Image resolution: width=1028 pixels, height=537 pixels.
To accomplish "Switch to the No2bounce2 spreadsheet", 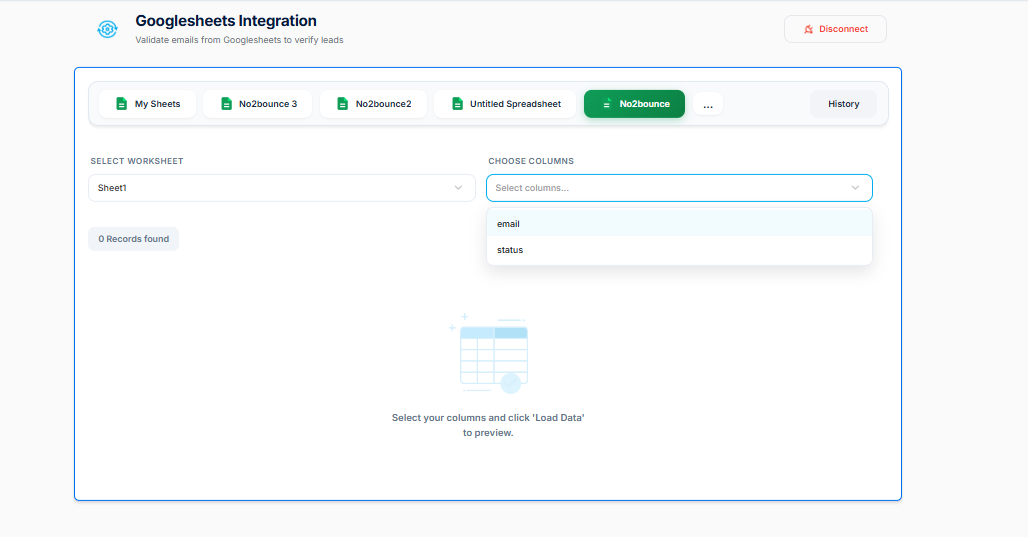I will 373,104.
